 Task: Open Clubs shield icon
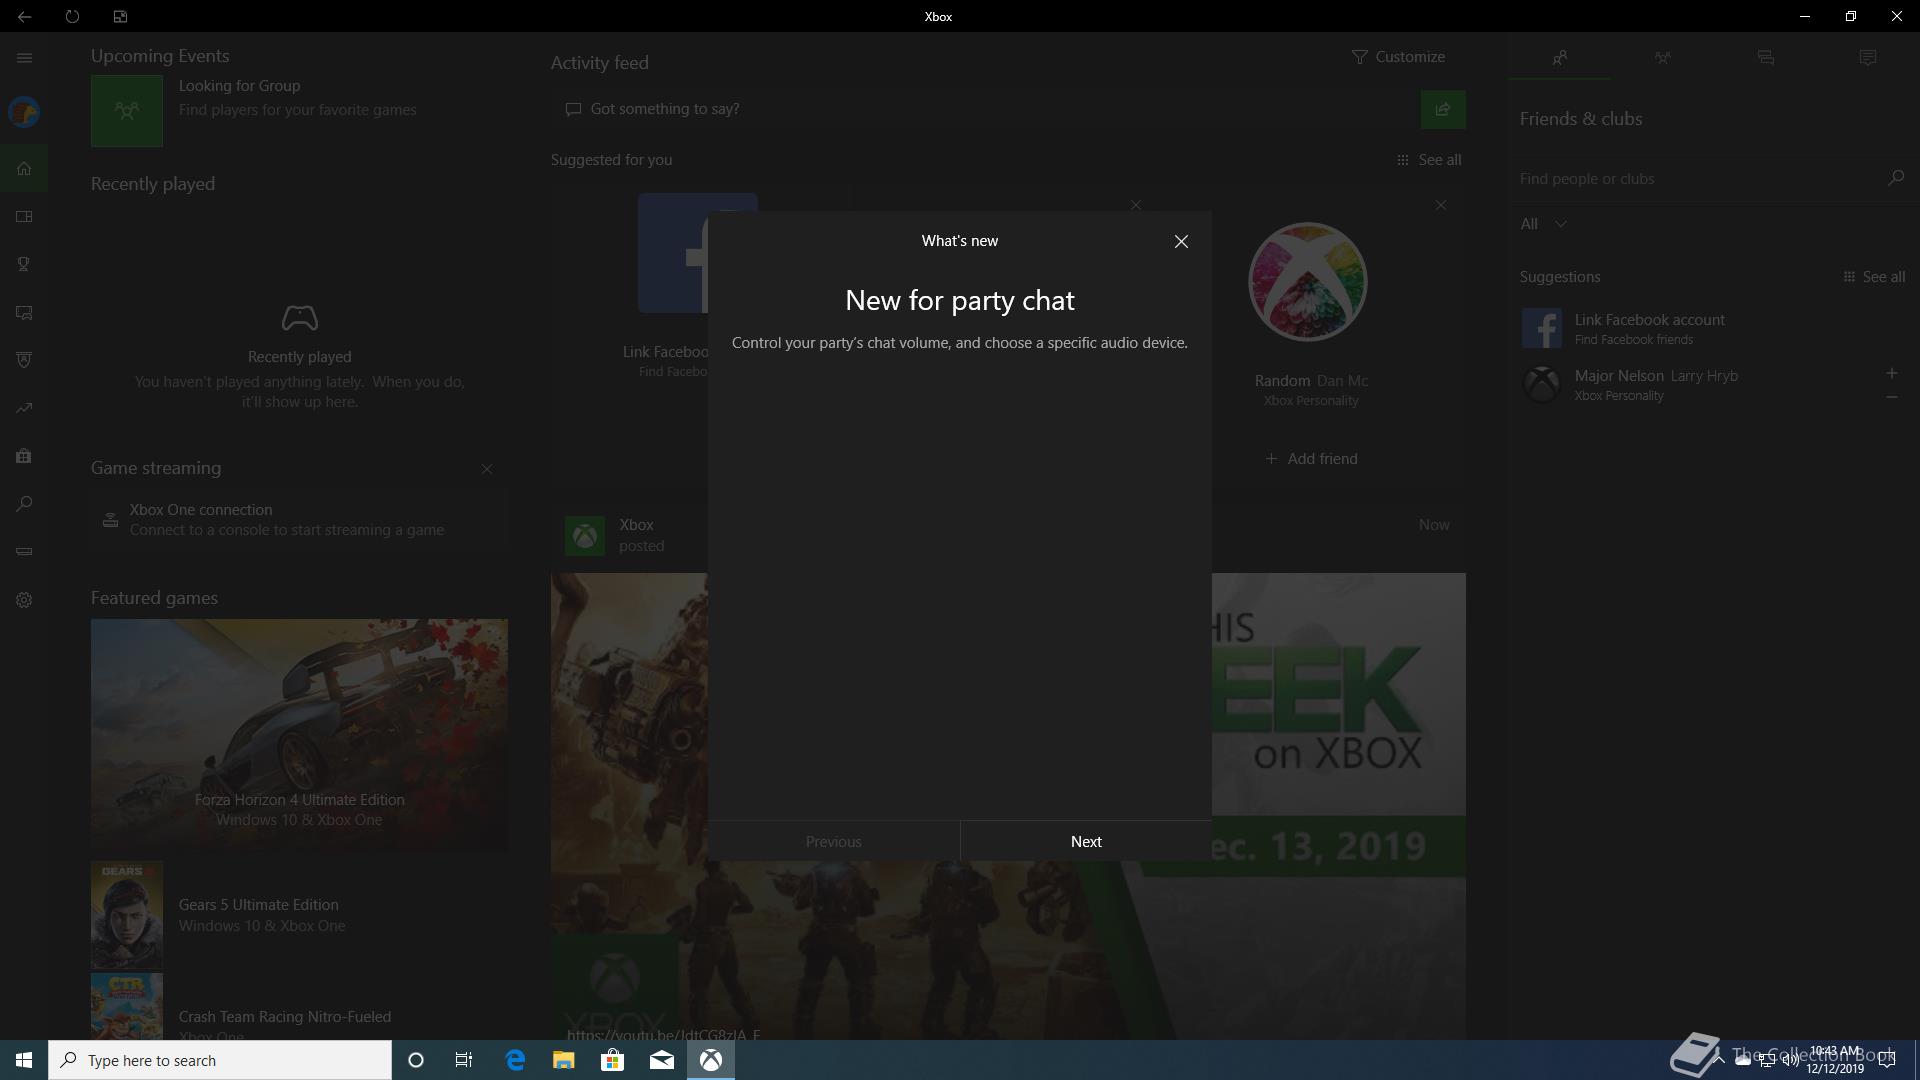(24, 360)
